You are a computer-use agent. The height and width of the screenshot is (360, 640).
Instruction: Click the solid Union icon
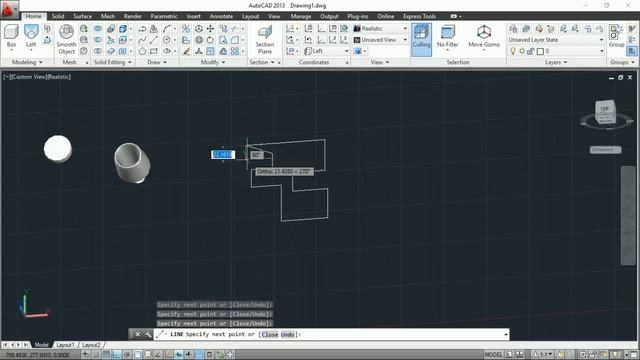[98, 29]
